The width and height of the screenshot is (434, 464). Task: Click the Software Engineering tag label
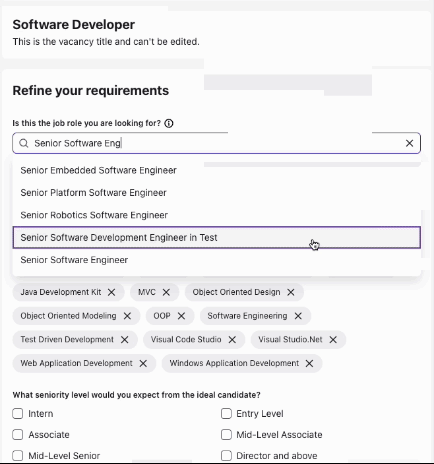247,316
